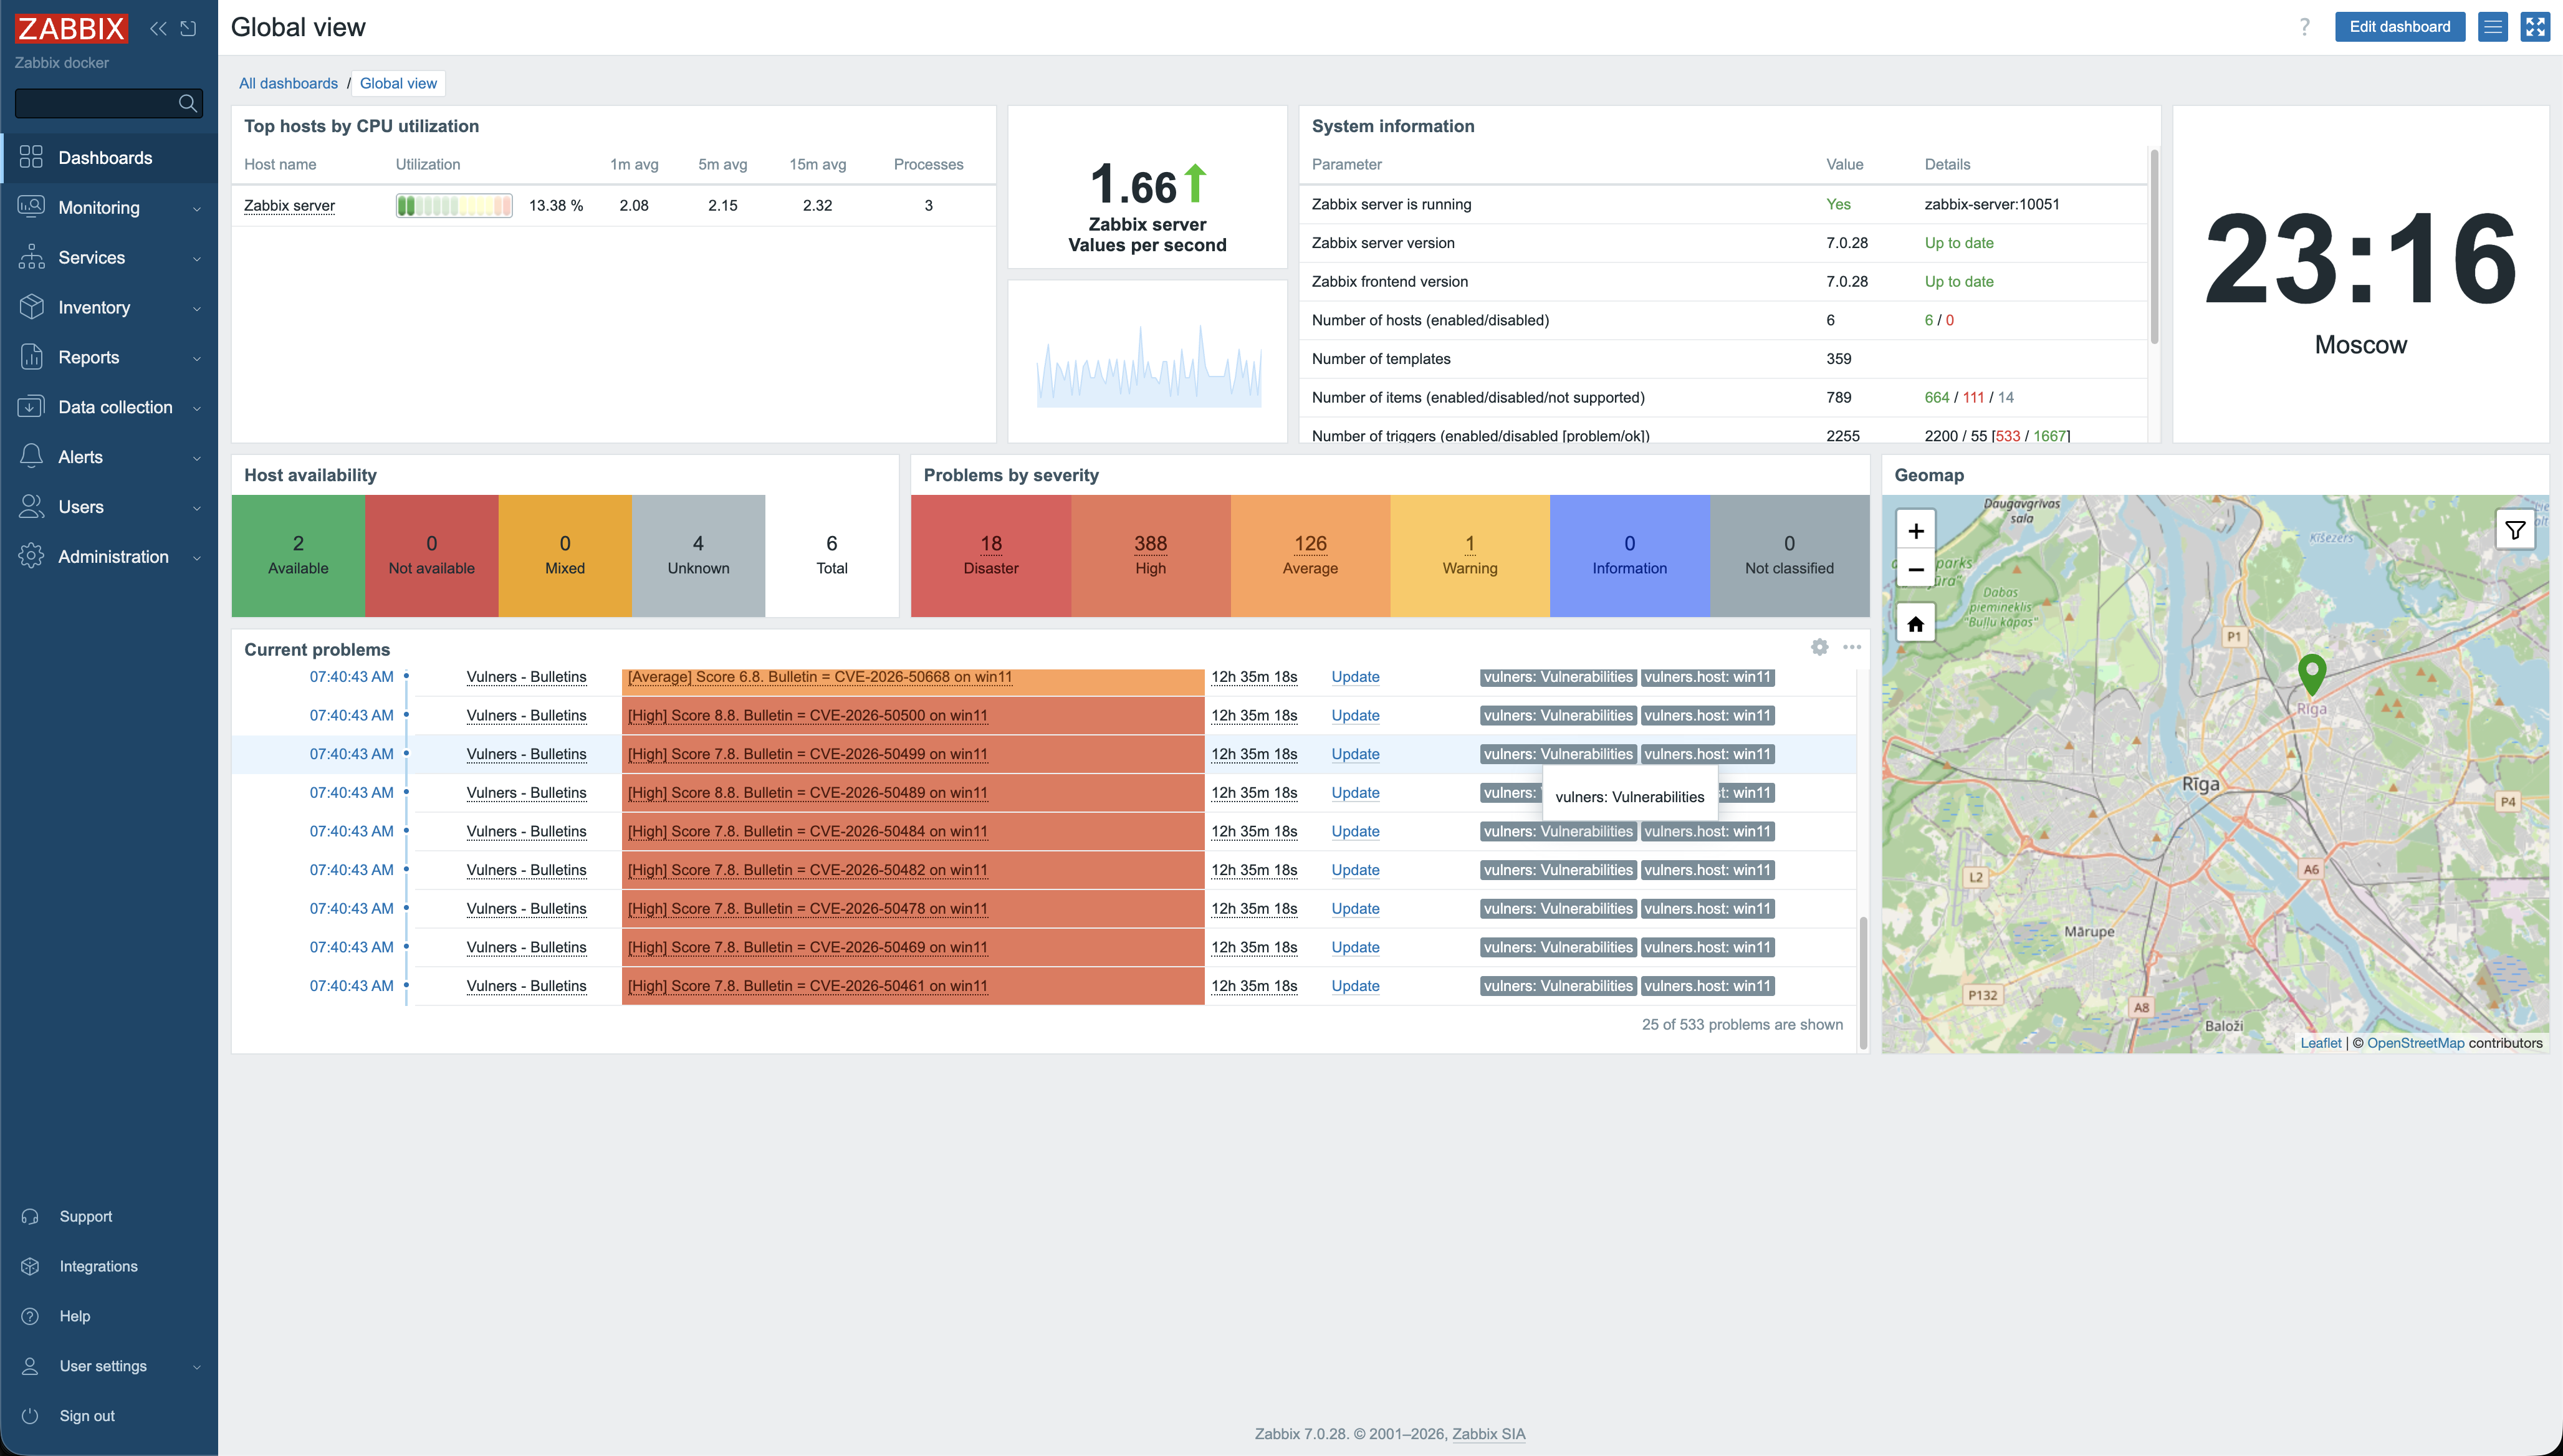This screenshot has width=2563, height=1456.
Task: Expand User settings chevron
Action: coord(197,1367)
